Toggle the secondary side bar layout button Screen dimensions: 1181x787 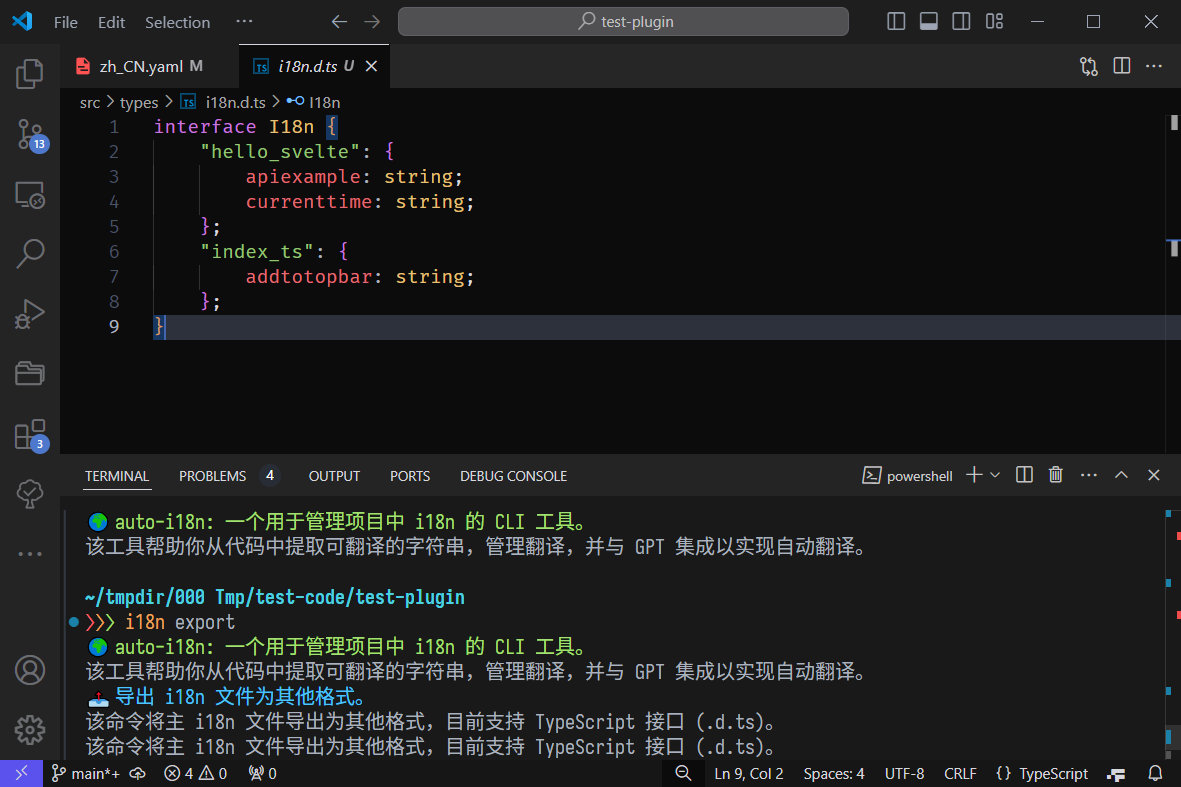coord(961,21)
